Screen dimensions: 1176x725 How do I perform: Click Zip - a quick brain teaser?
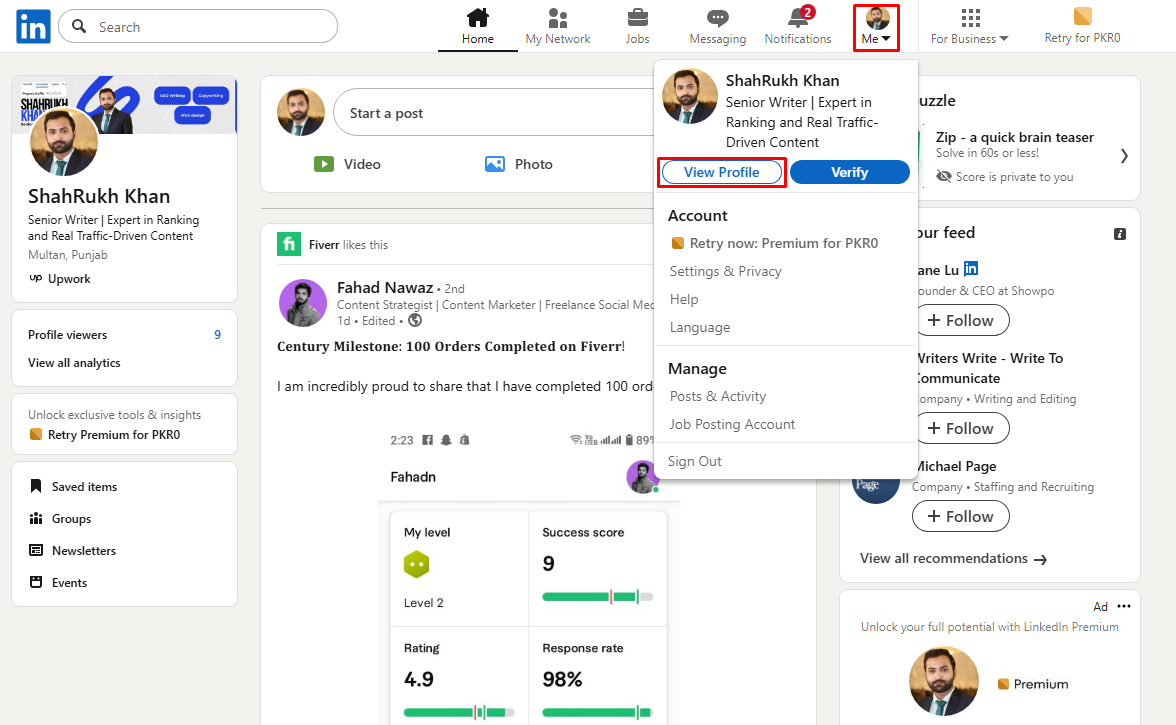click(1015, 137)
